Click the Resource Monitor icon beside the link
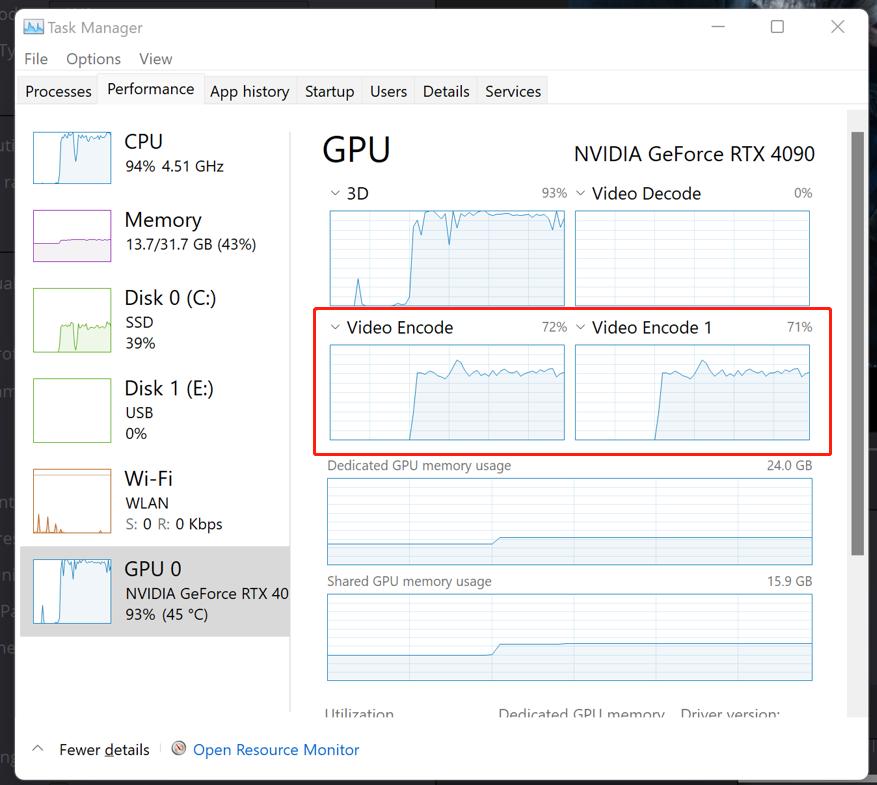877x785 pixels. 180,748
